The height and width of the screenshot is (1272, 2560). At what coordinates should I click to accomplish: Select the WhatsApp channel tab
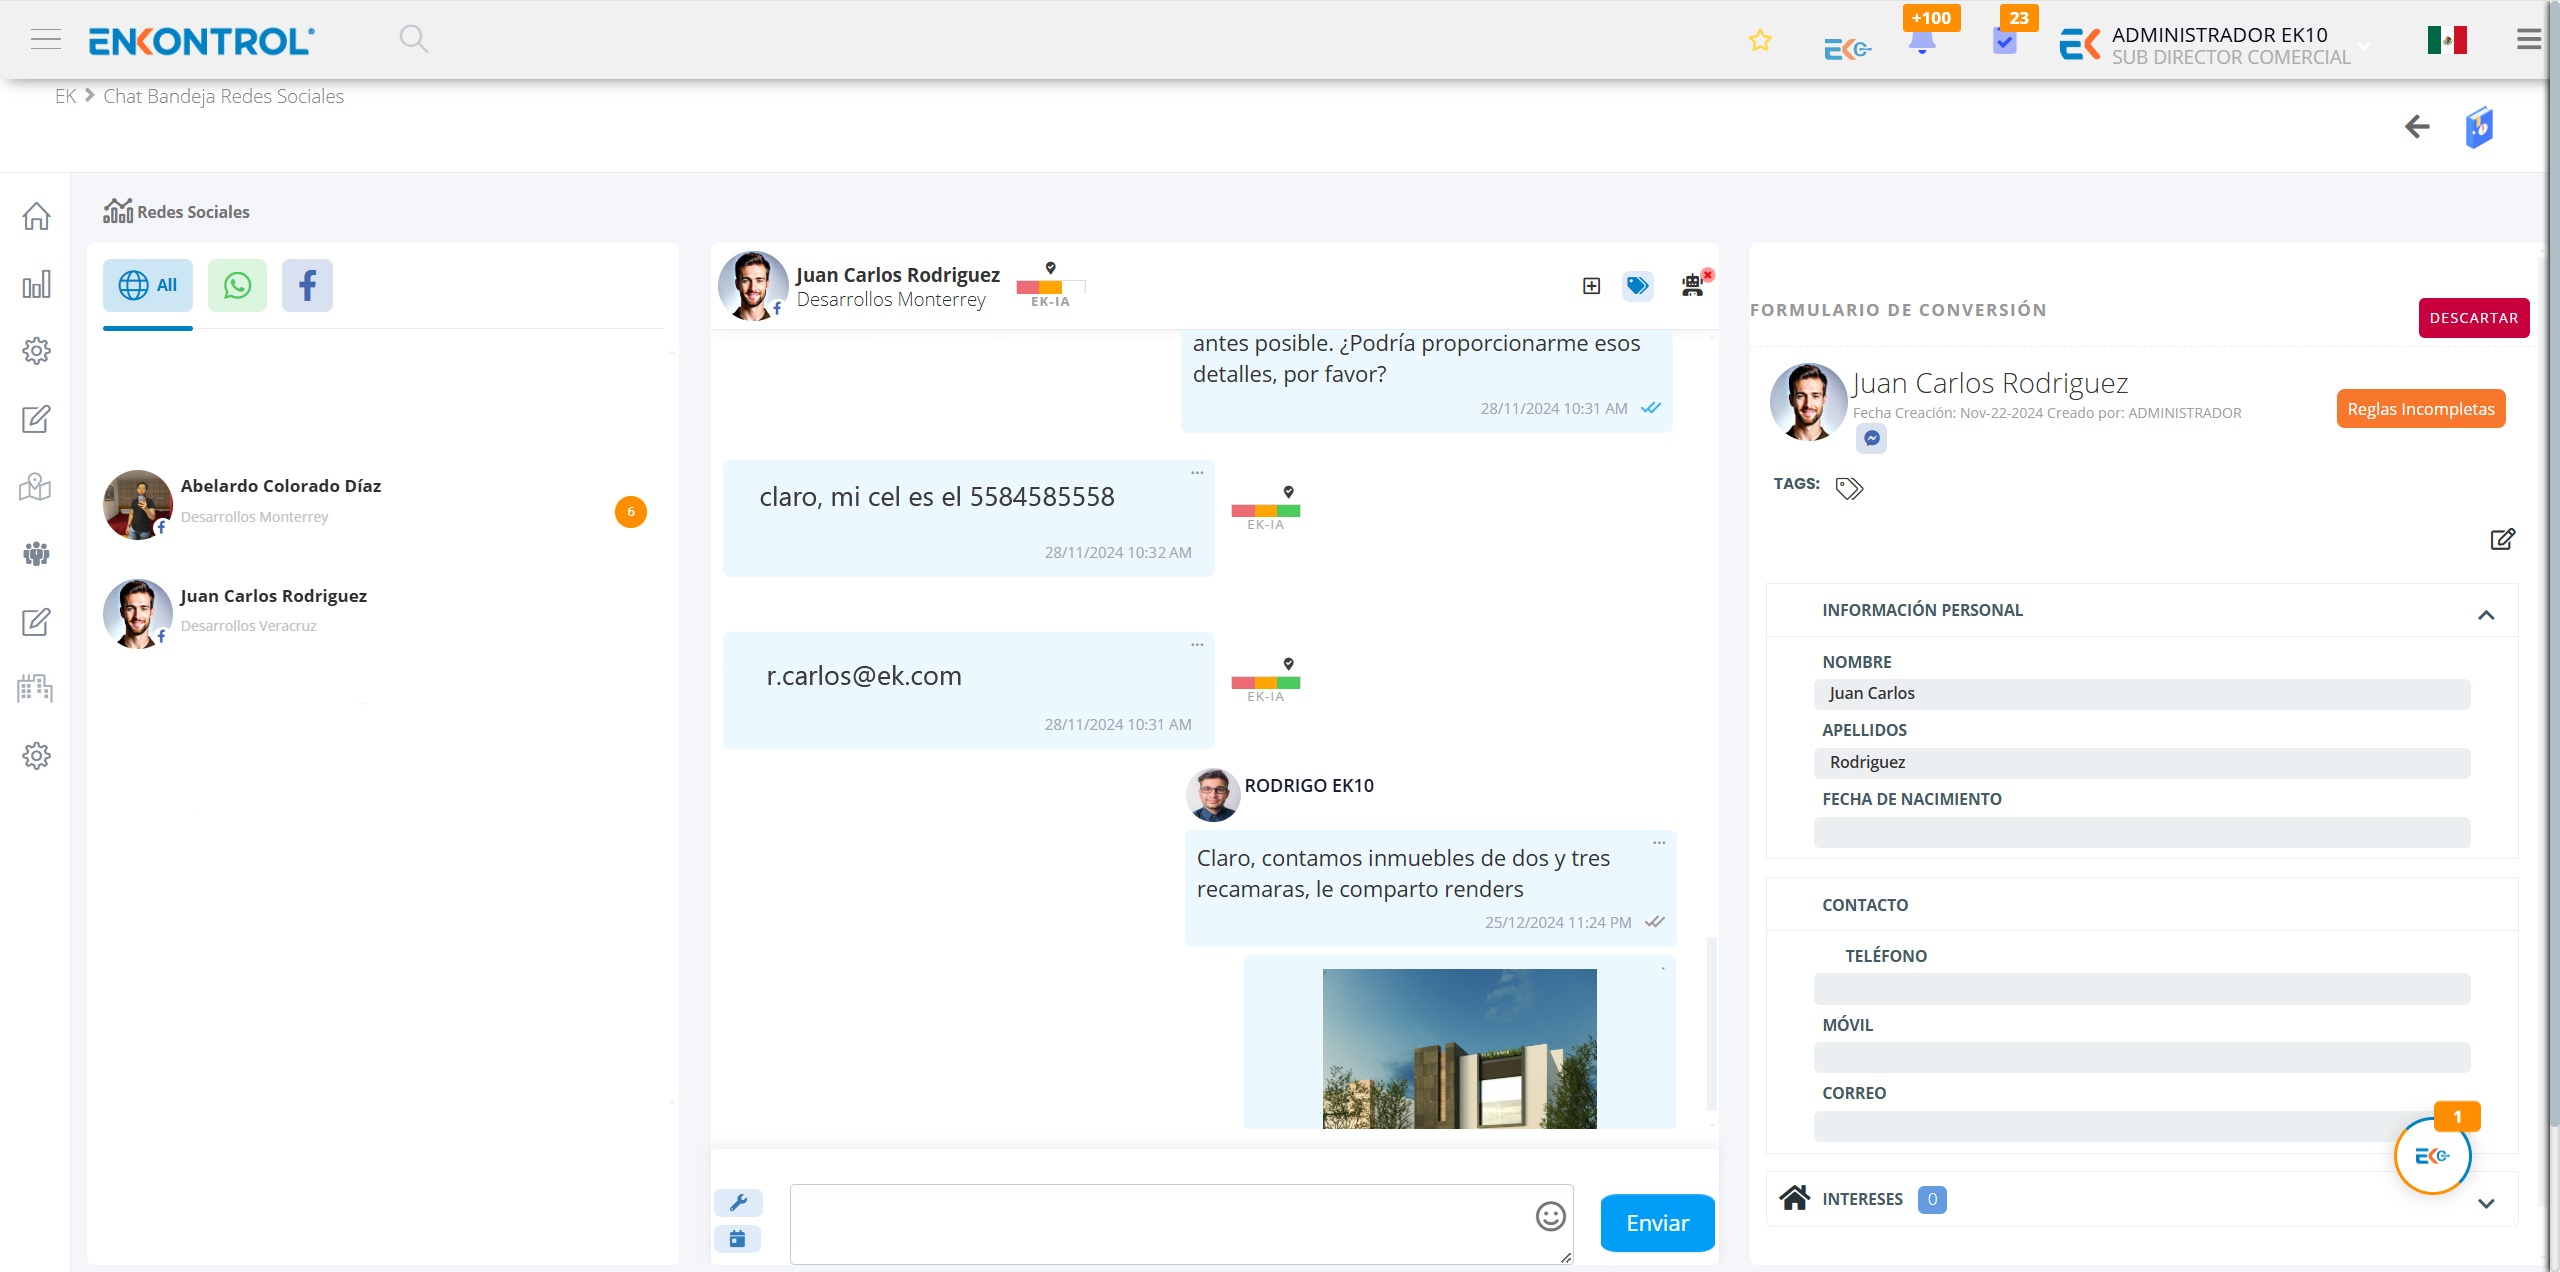(237, 286)
